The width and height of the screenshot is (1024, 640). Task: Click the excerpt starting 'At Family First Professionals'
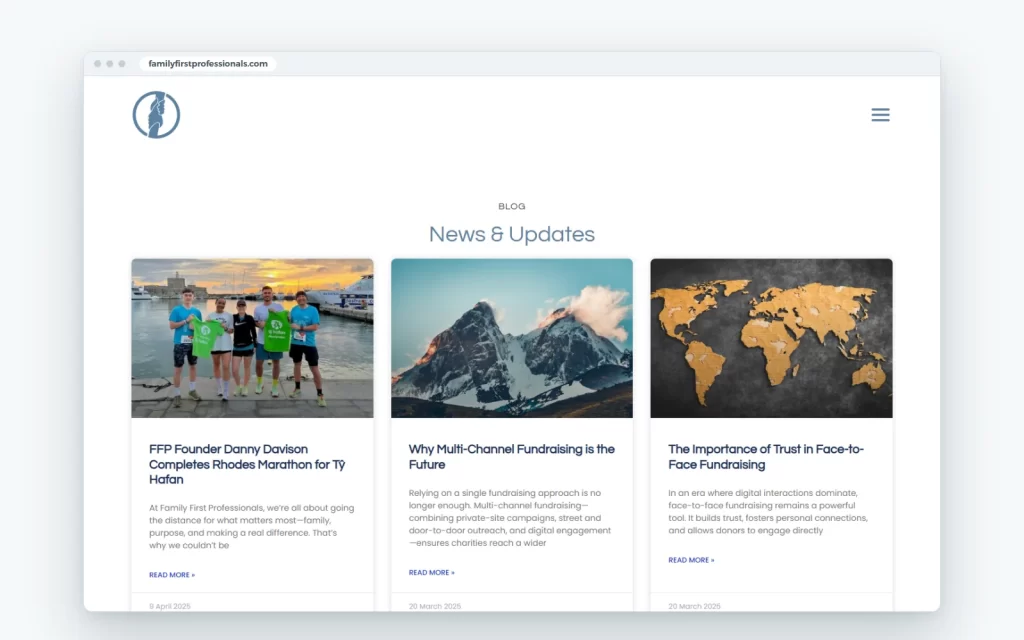[251, 526]
